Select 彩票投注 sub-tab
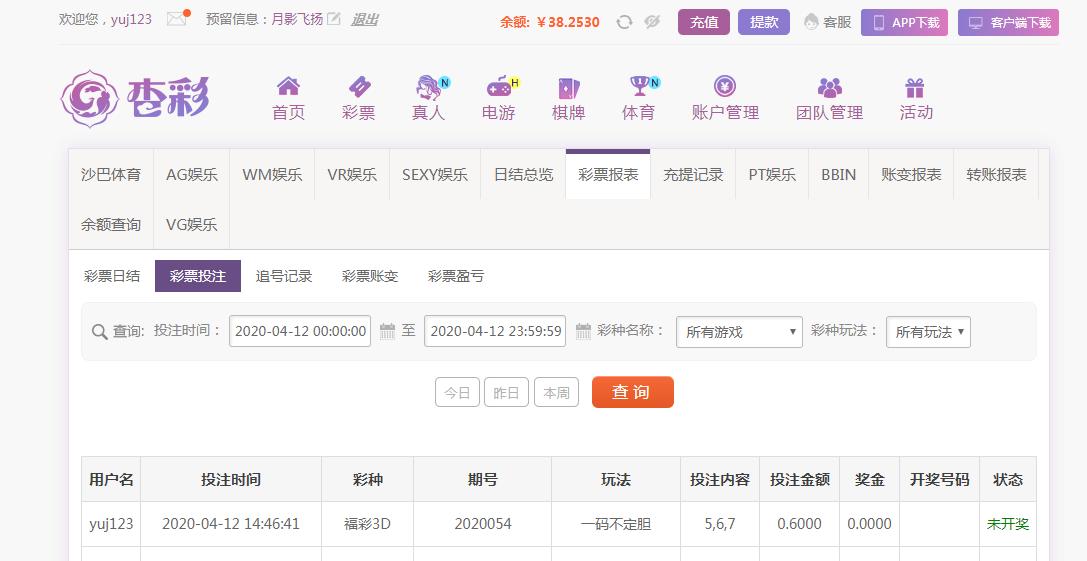Screen dimensions: 1087x561 [x=198, y=276]
